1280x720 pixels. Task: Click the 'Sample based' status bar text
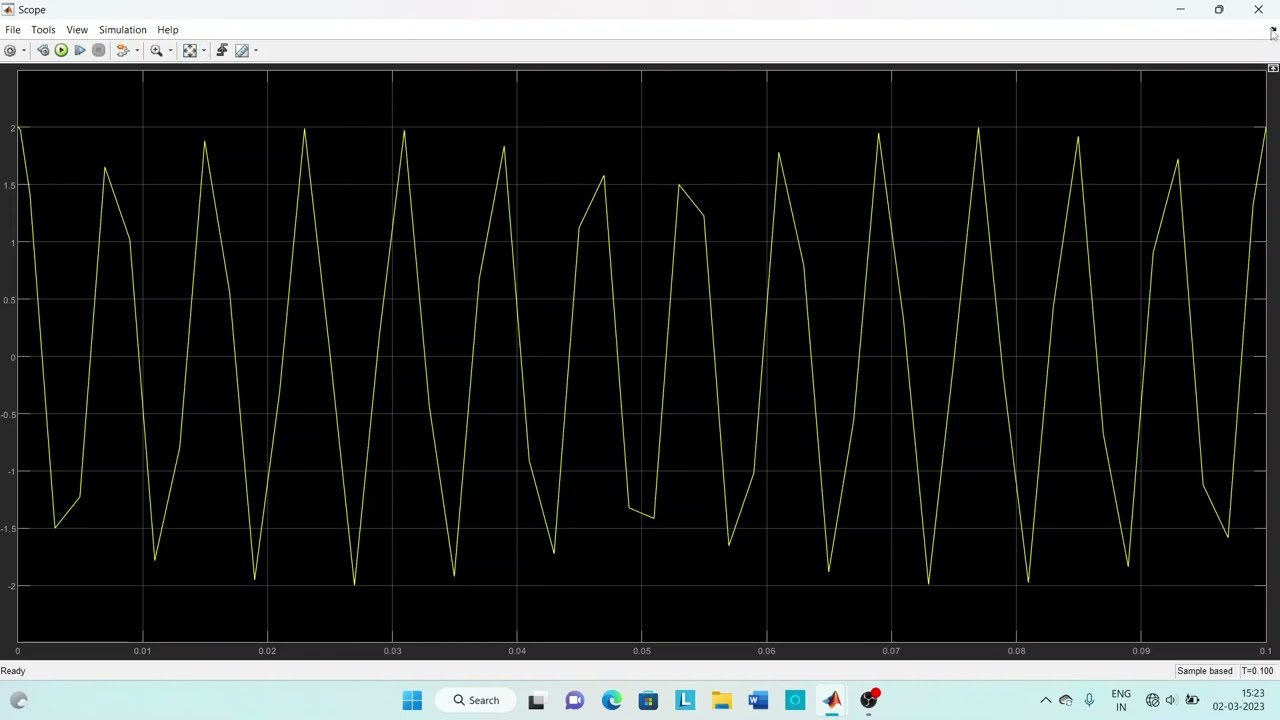point(1205,671)
